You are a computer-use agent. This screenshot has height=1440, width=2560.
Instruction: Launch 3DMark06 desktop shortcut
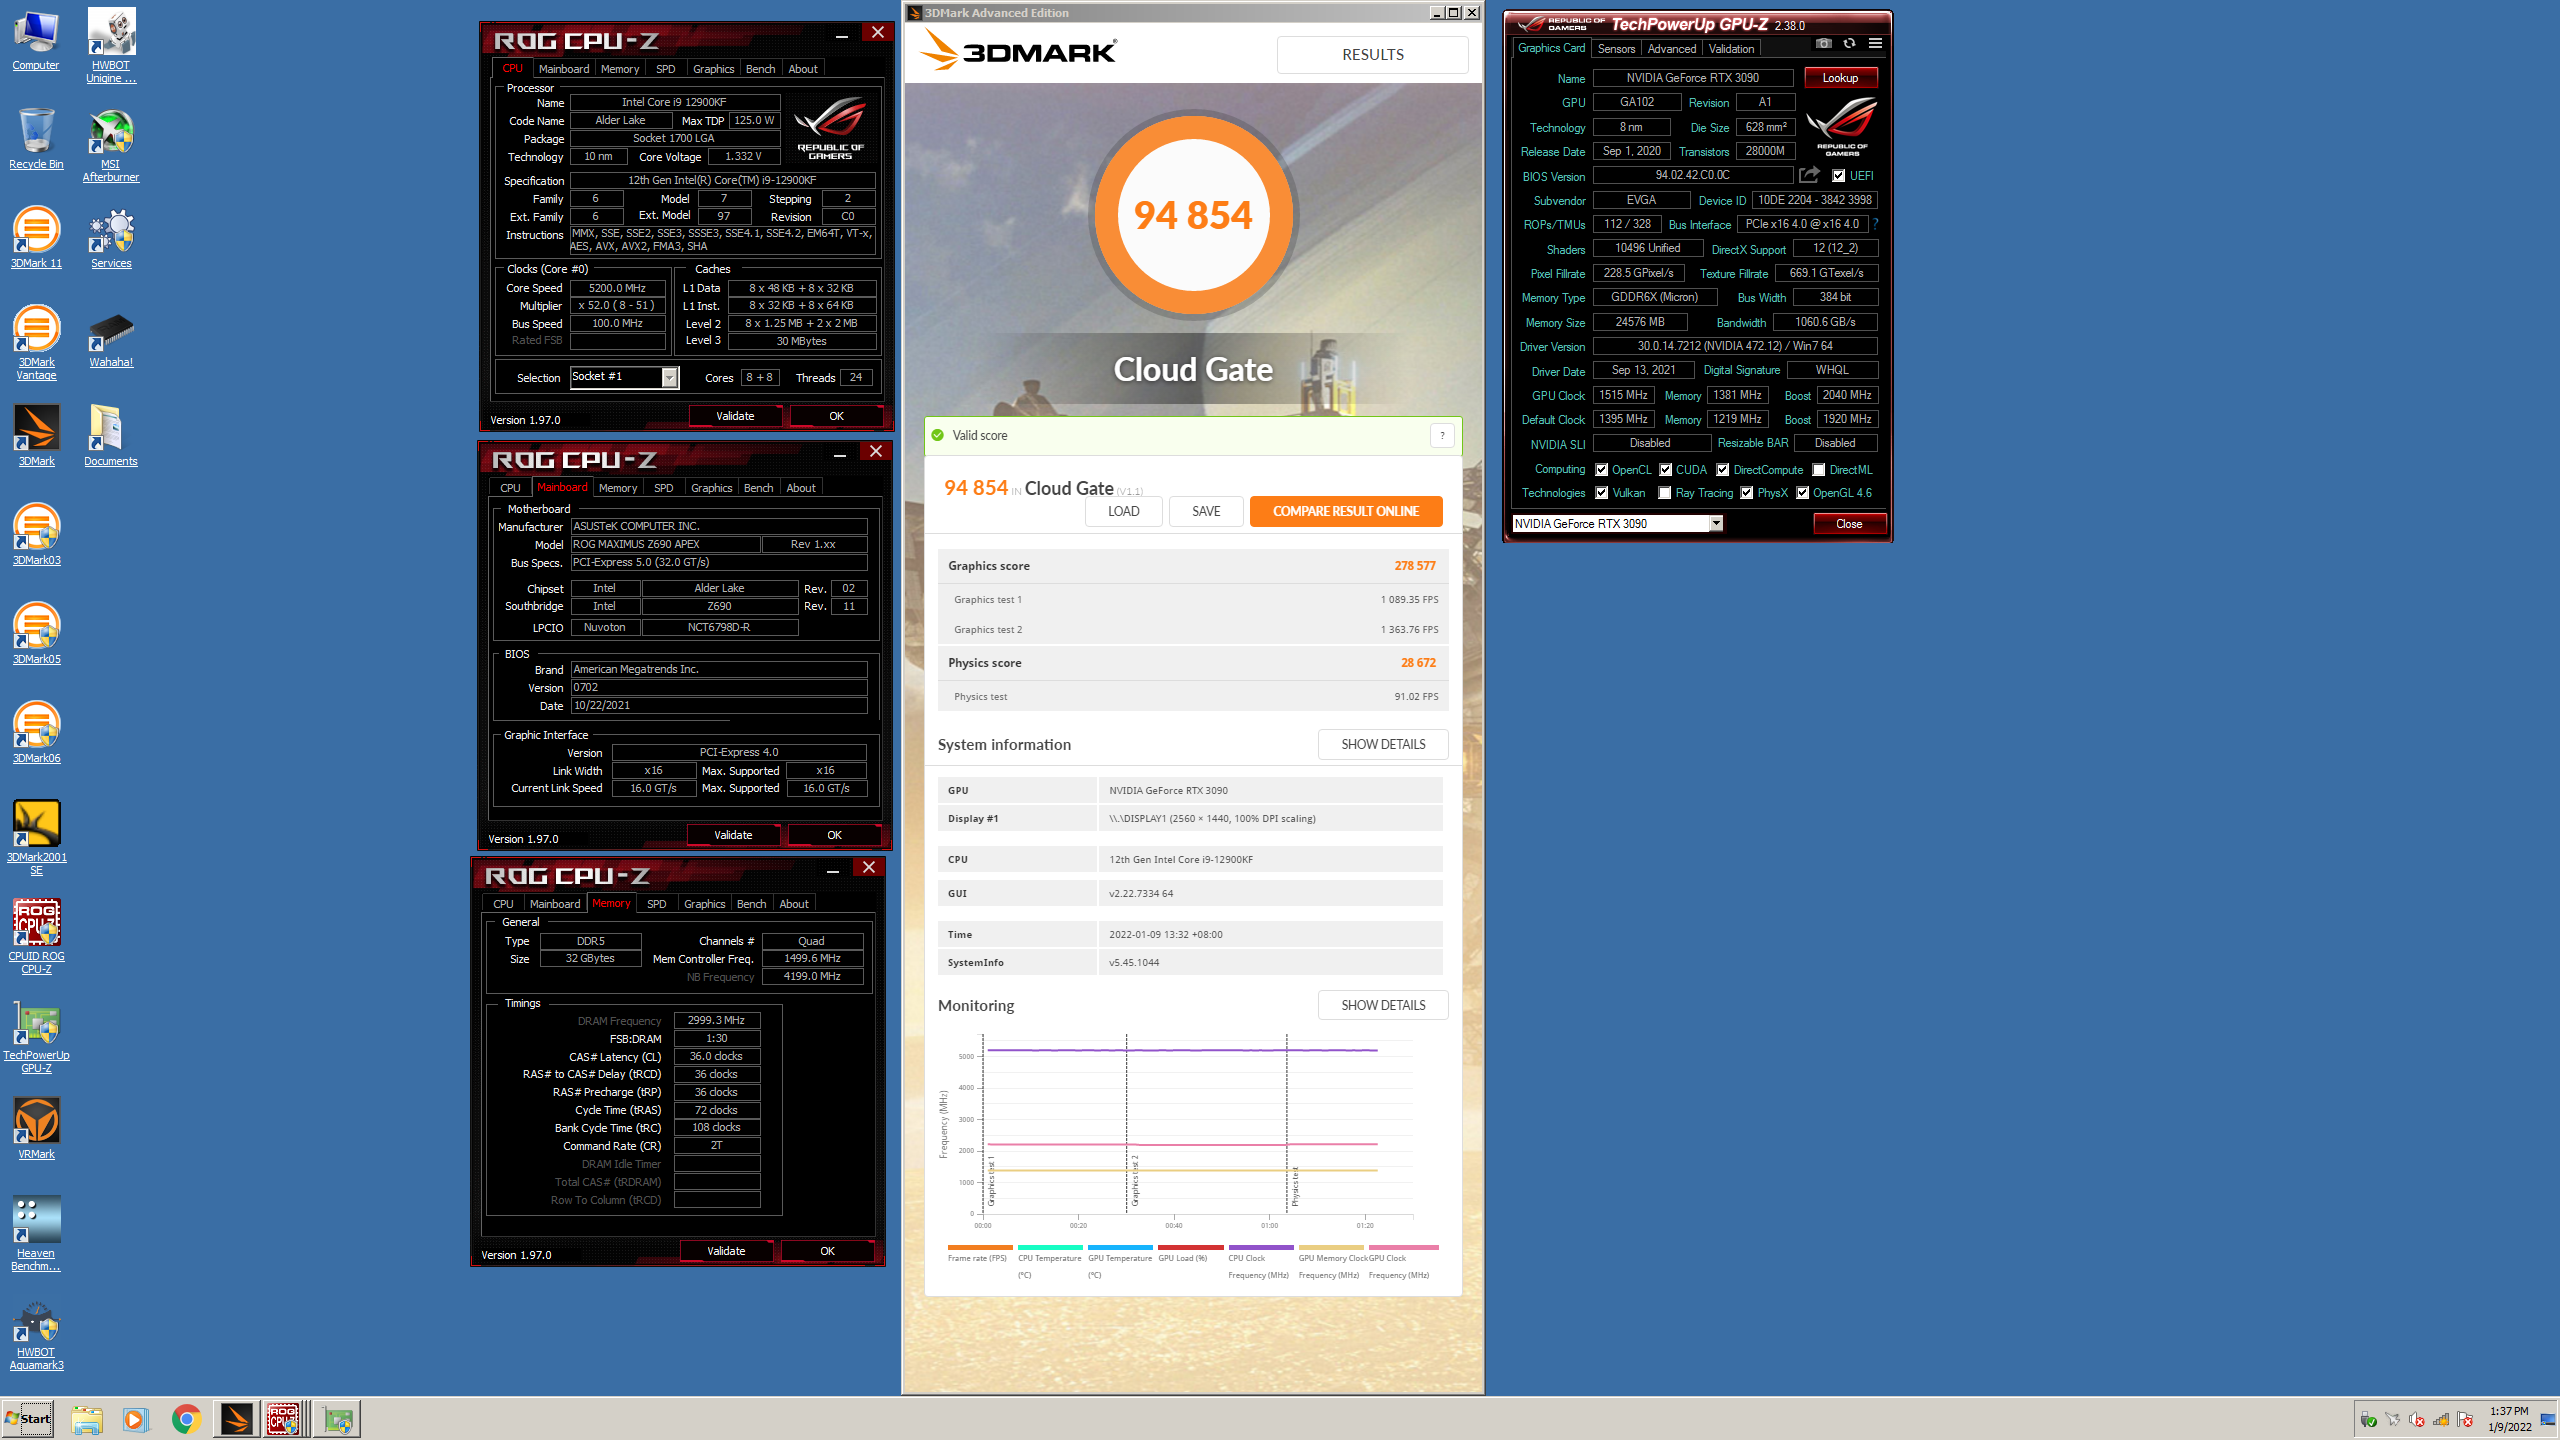click(x=36, y=732)
